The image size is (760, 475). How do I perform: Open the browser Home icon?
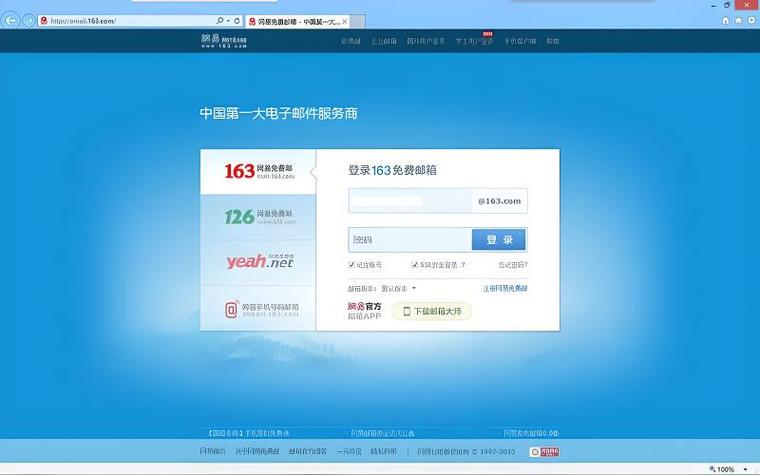pyautogui.click(x=726, y=20)
